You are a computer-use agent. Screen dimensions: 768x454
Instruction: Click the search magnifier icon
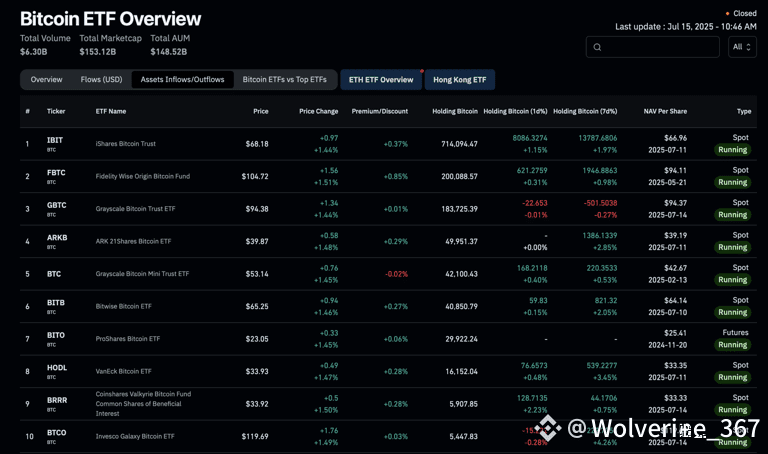[597, 47]
